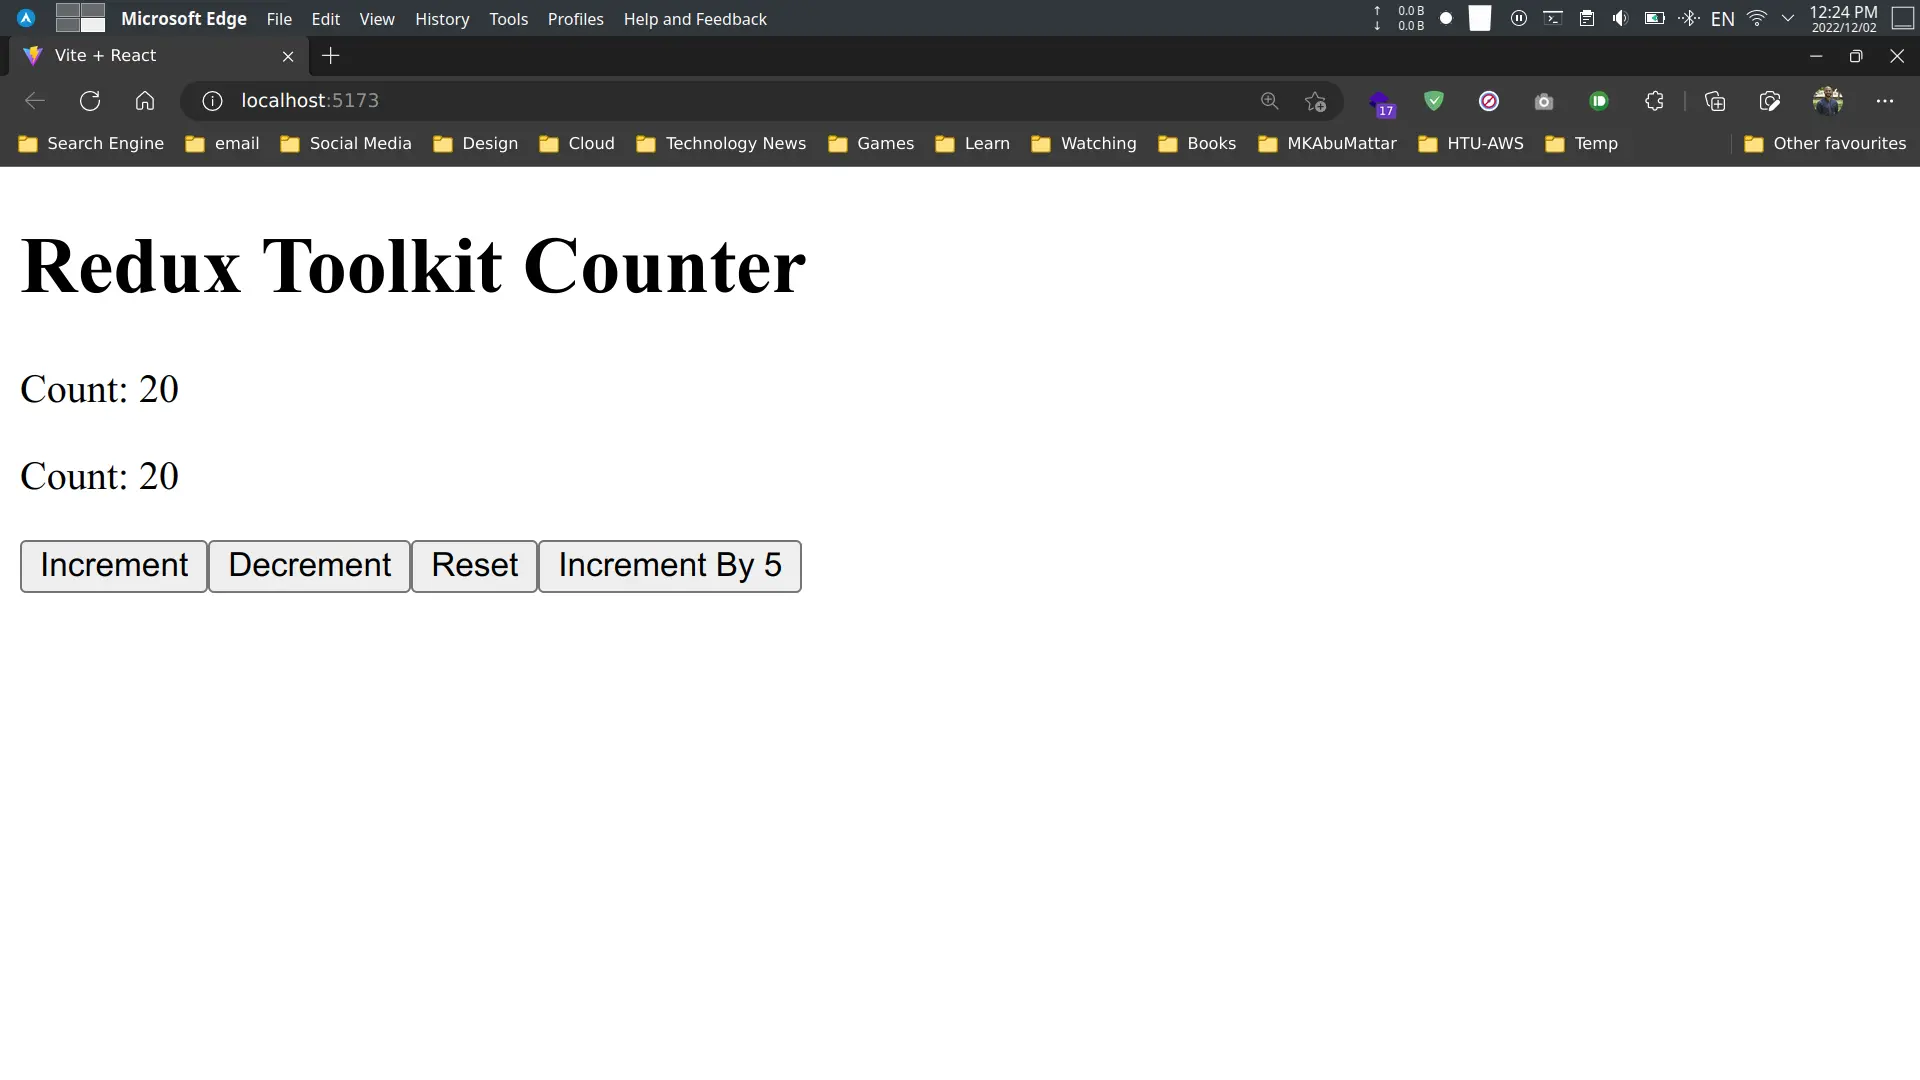The image size is (1920, 1080).
Task: Click the Increment By 5 button
Action: [x=670, y=566]
